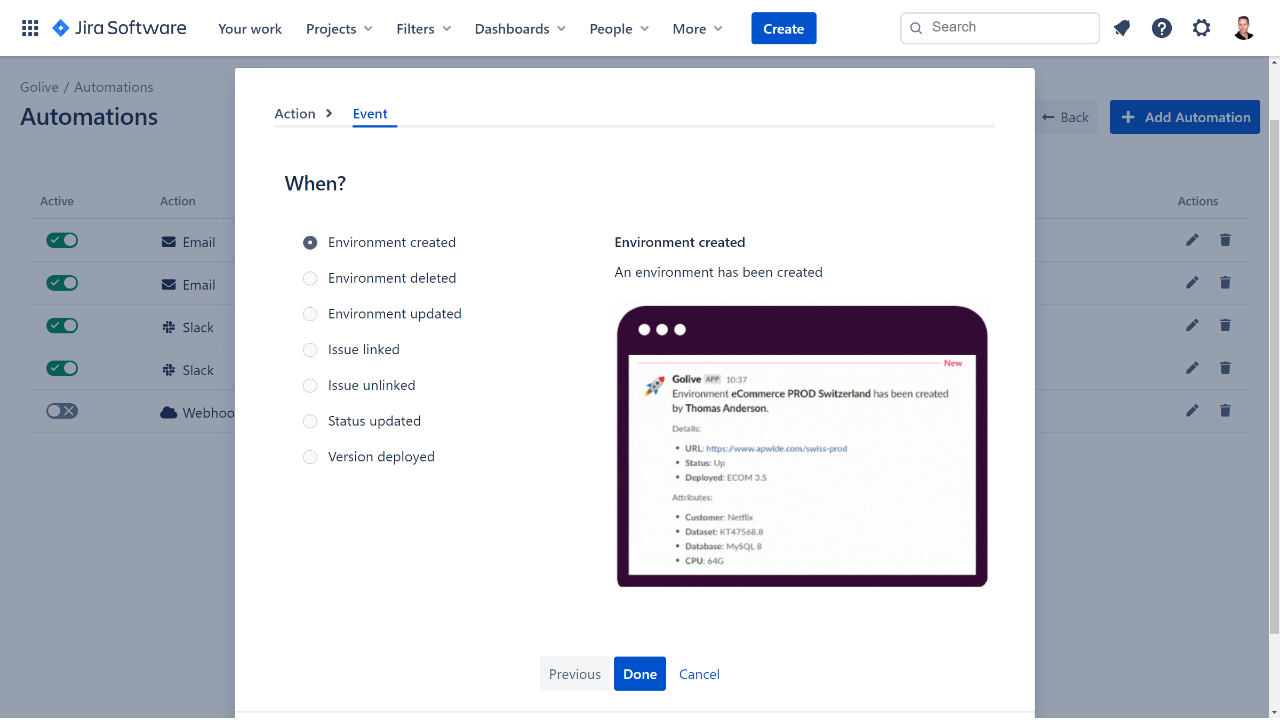Switch to the Action step tab
This screenshot has width=1280, height=720.
tap(295, 114)
